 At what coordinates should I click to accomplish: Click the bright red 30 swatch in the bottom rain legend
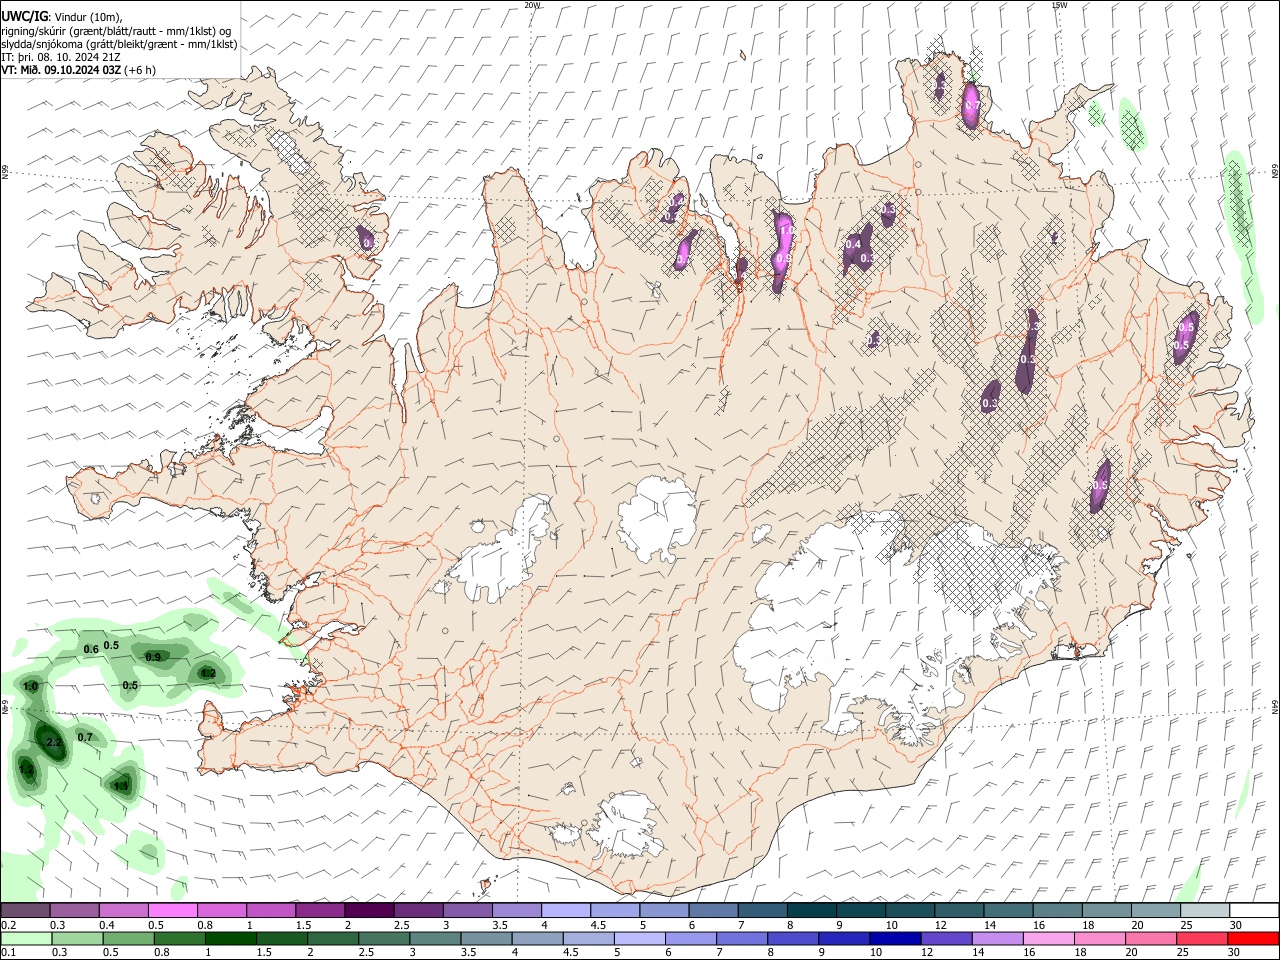1252,938
